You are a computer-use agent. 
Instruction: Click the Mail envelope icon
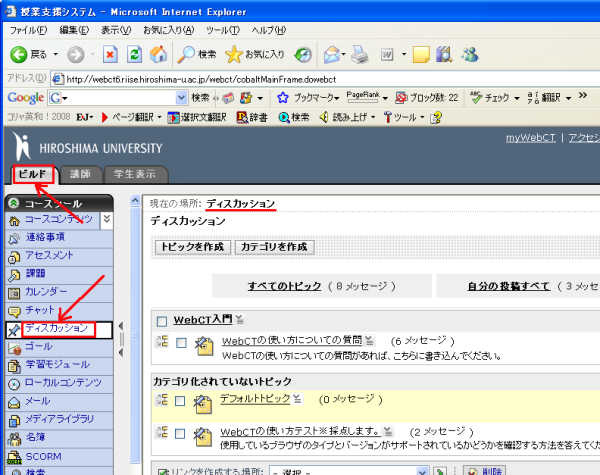pyautogui.click(x=331, y=55)
